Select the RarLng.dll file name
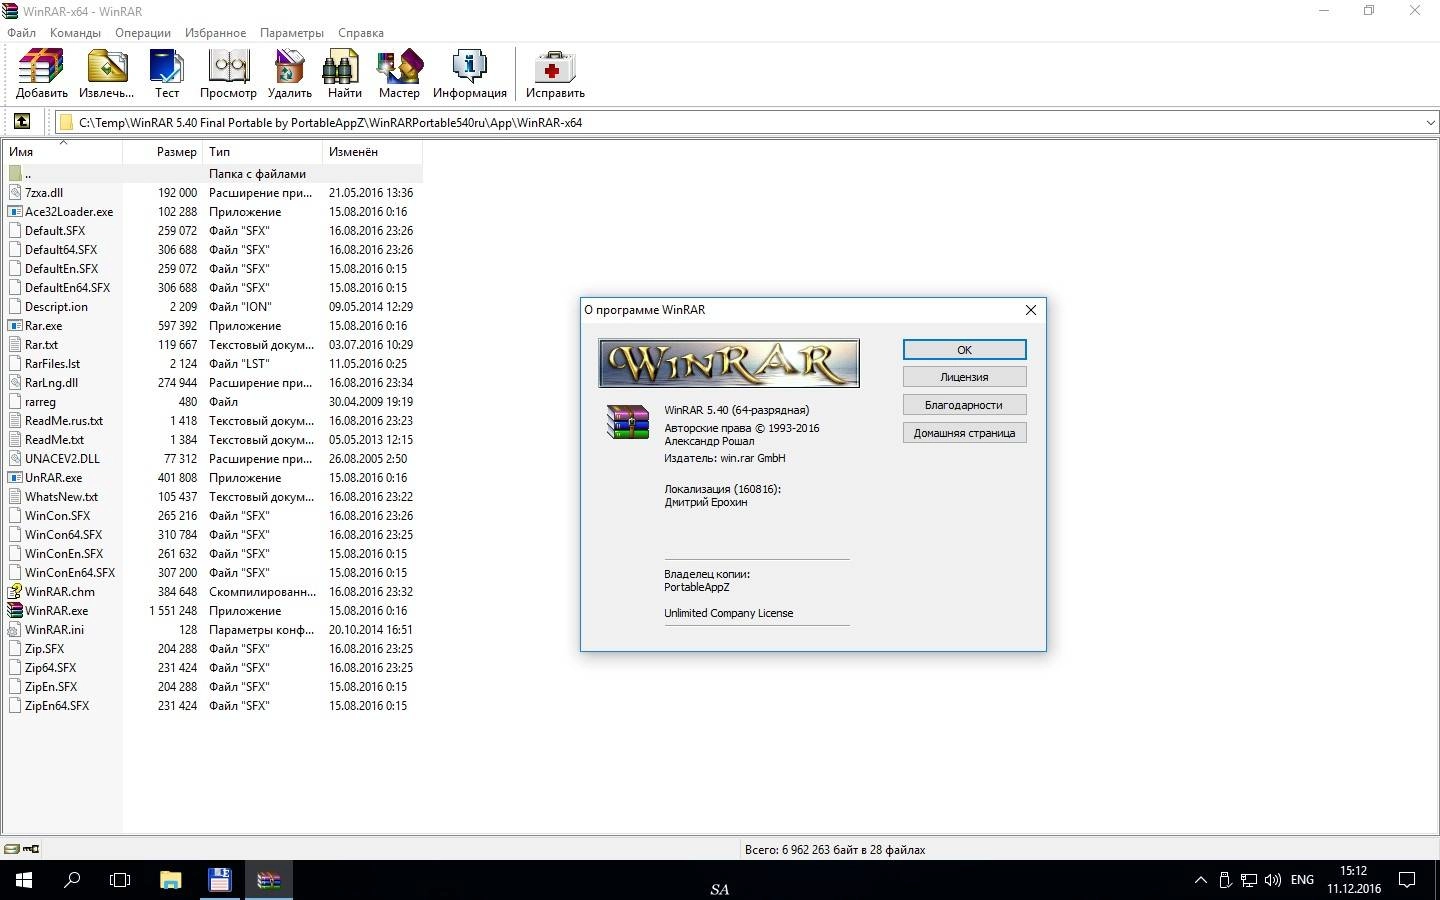The width and height of the screenshot is (1440, 900). (x=51, y=382)
